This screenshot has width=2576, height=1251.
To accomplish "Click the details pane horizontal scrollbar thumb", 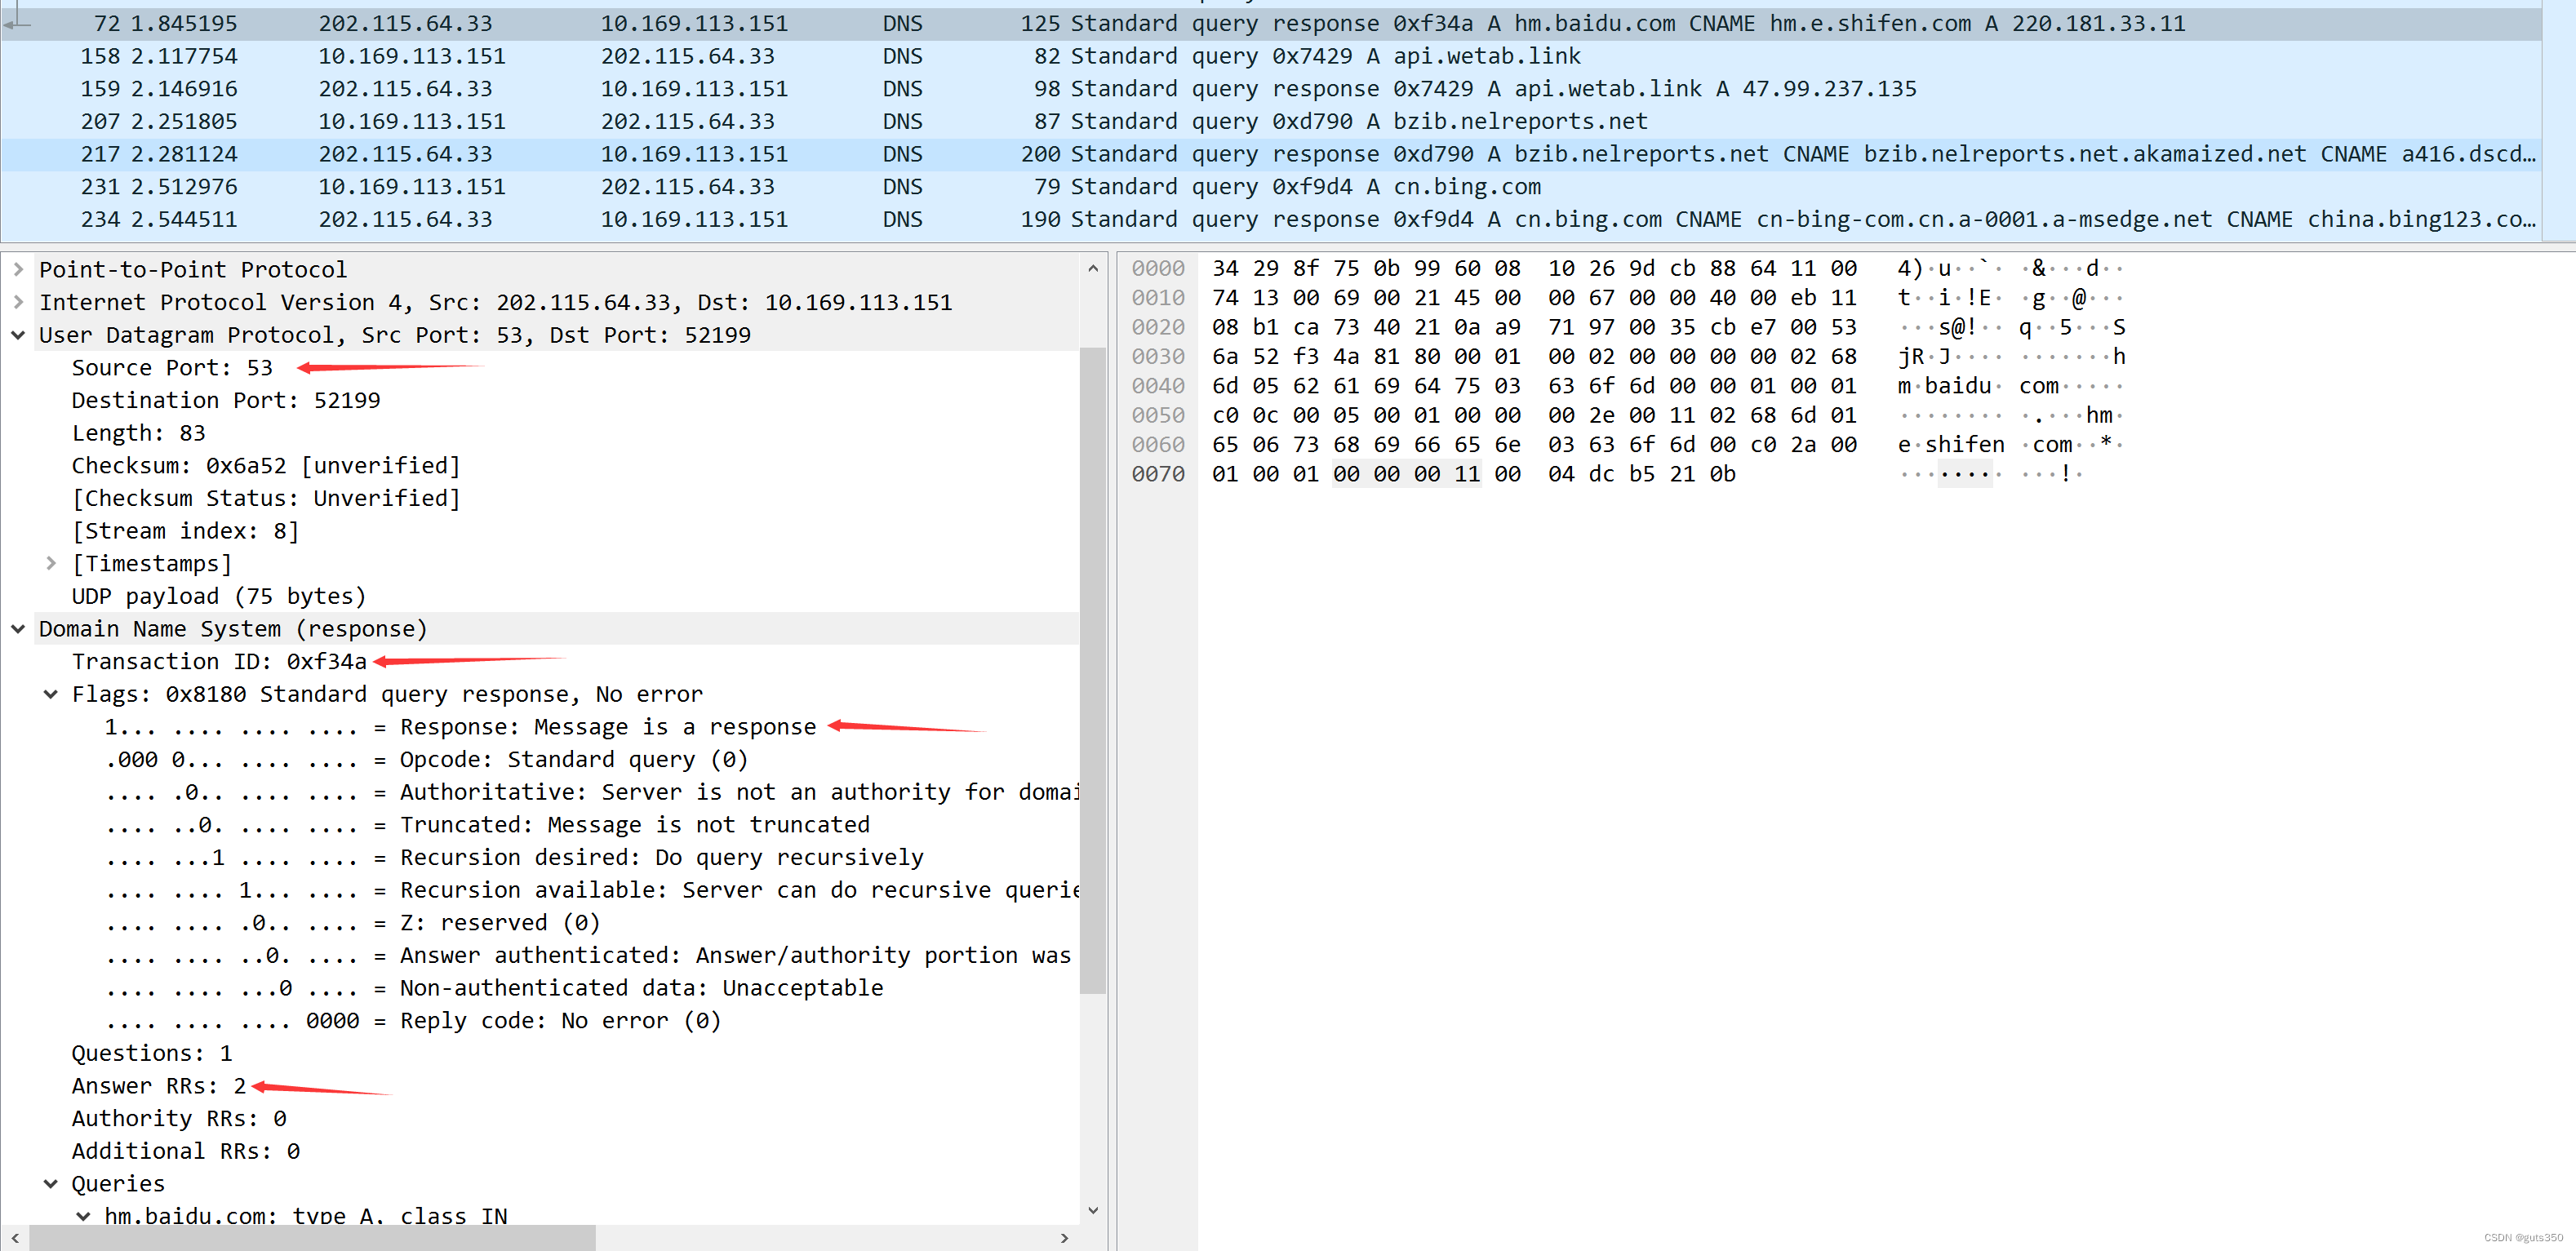I will [312, 1238].
